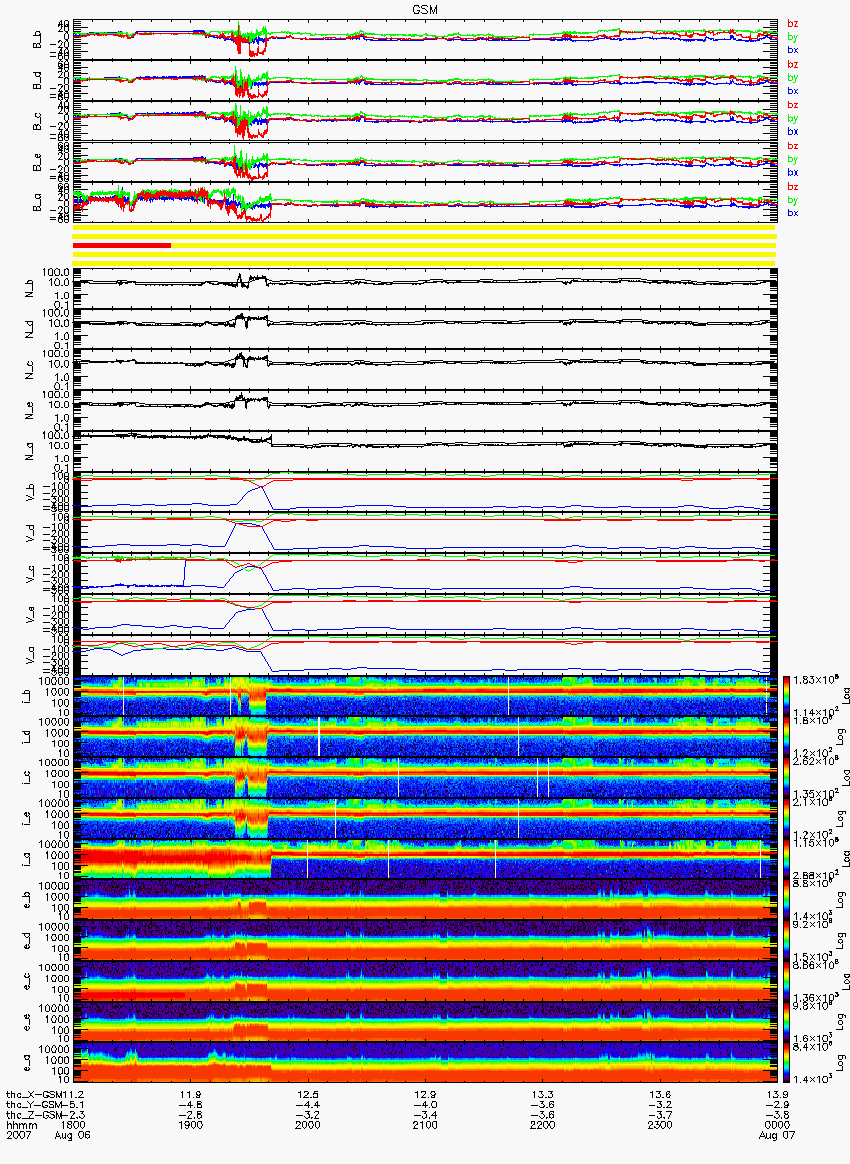Screen dimensions: 850x1164
Task: Select the i_e ion spectrogram label
Action: click(x=25, y=819)
